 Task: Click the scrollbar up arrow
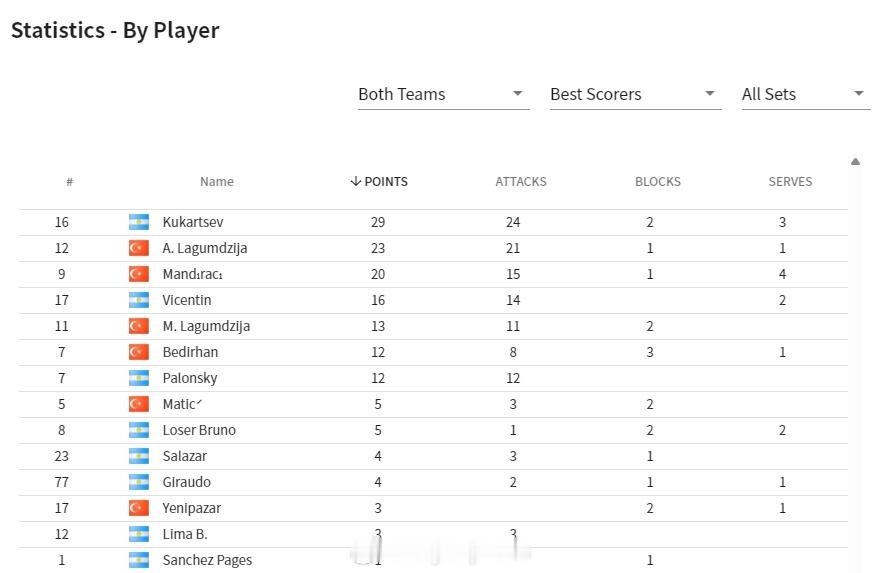tap(855, 162)
